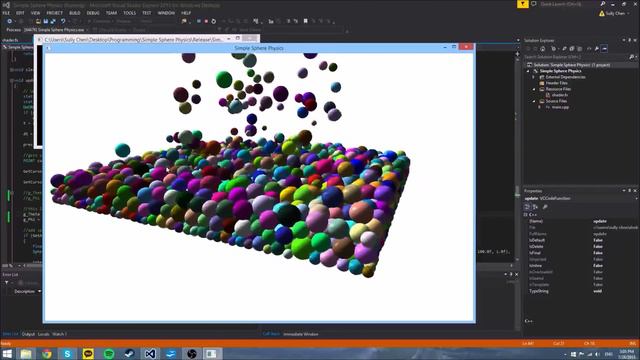Switch to the Output tab
This screenshot has height=360, width=640.
point(28,334)
